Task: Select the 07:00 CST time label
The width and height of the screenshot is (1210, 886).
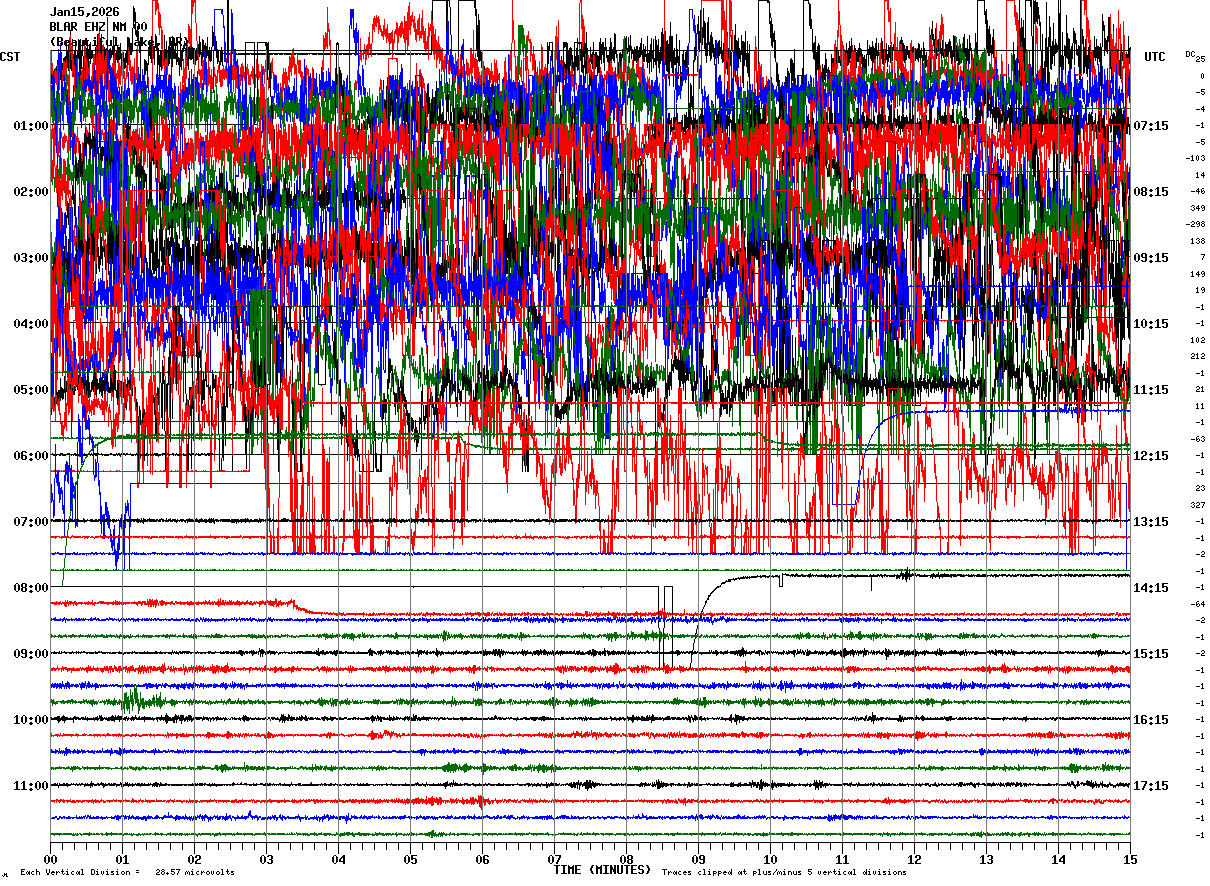Action: point(32,522)
